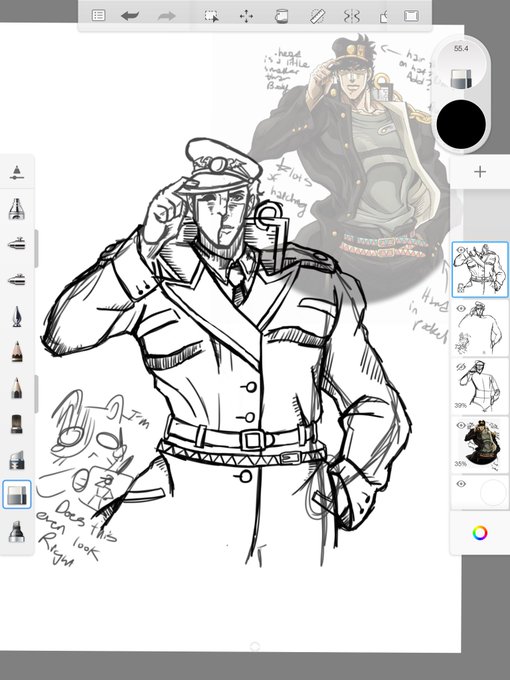Screen dimensions: 510x680
Task: Tap the lower brush palette scroll handle
Action: click(36, 394)
